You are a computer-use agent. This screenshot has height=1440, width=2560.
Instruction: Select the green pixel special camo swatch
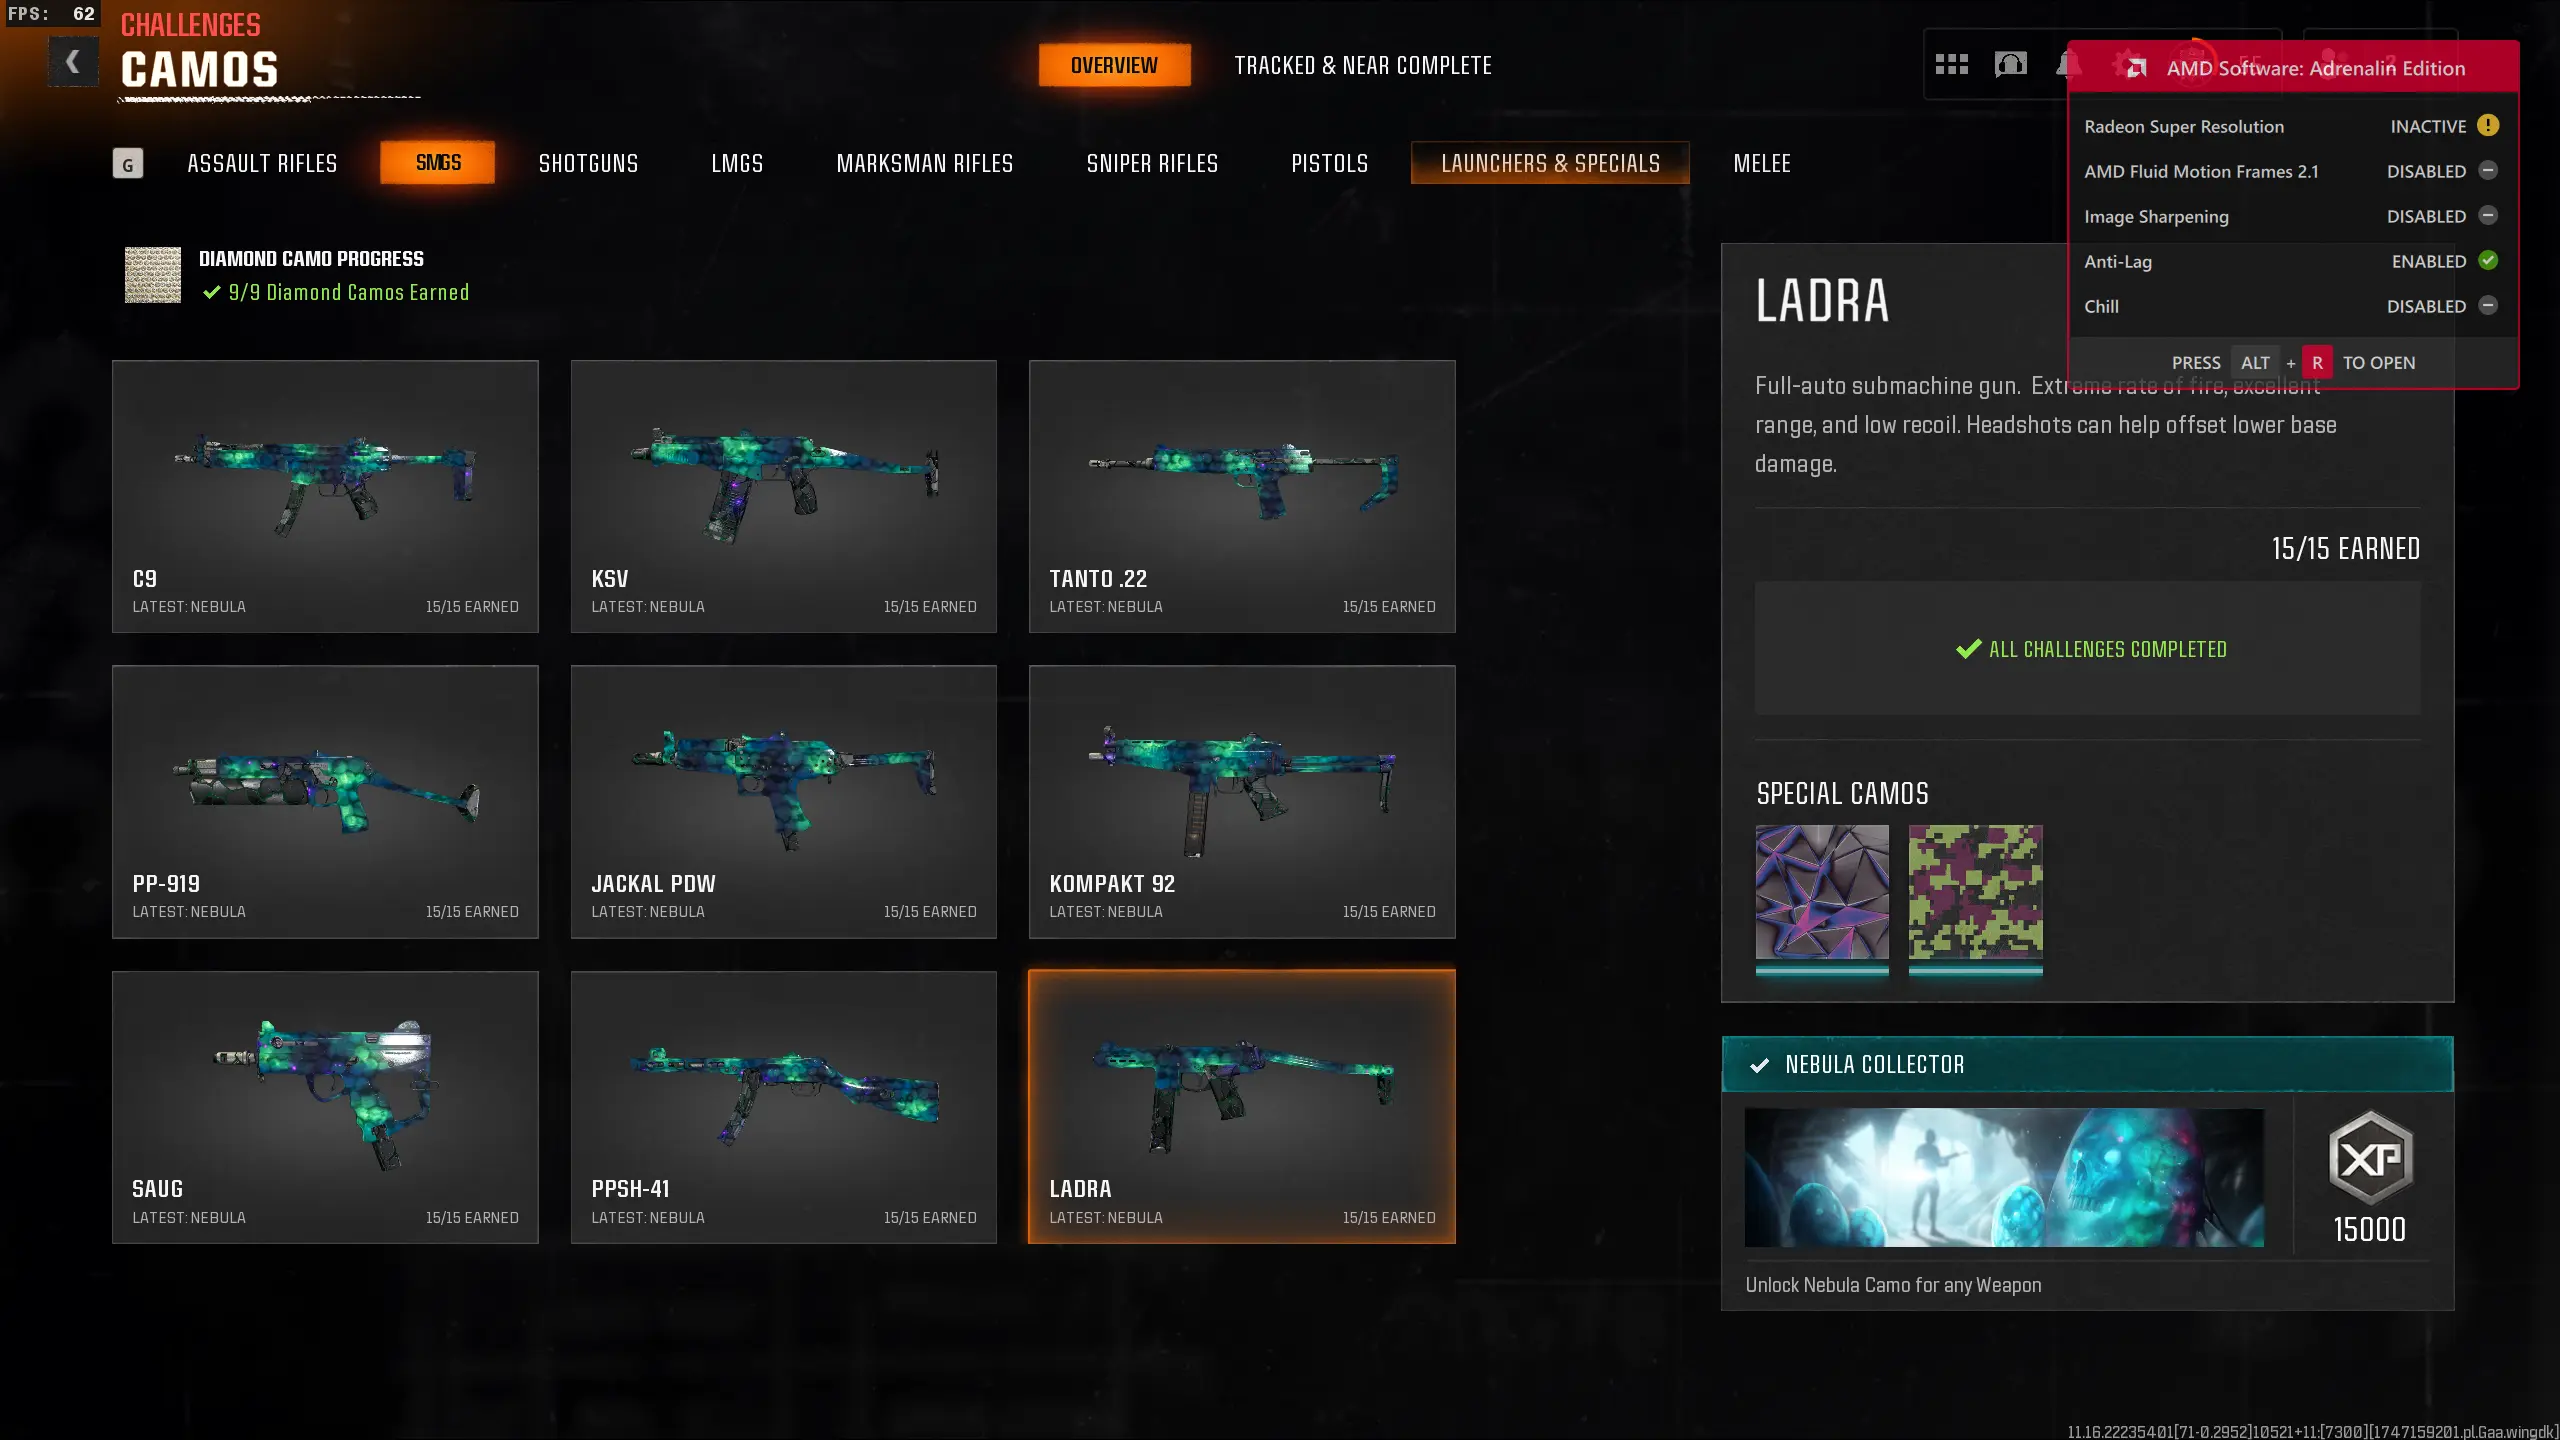pos(1975,893)
